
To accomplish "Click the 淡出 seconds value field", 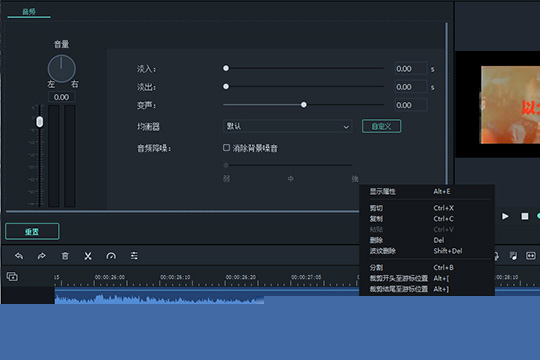I will pos(411,87).
